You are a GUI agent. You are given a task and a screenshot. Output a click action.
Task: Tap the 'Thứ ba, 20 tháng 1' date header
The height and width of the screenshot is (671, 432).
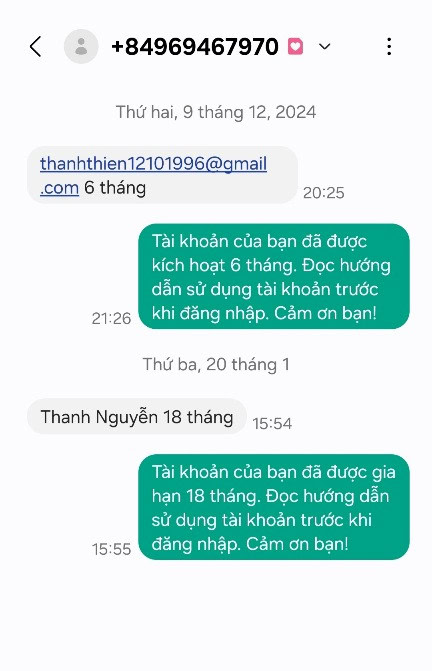[216, 365]
